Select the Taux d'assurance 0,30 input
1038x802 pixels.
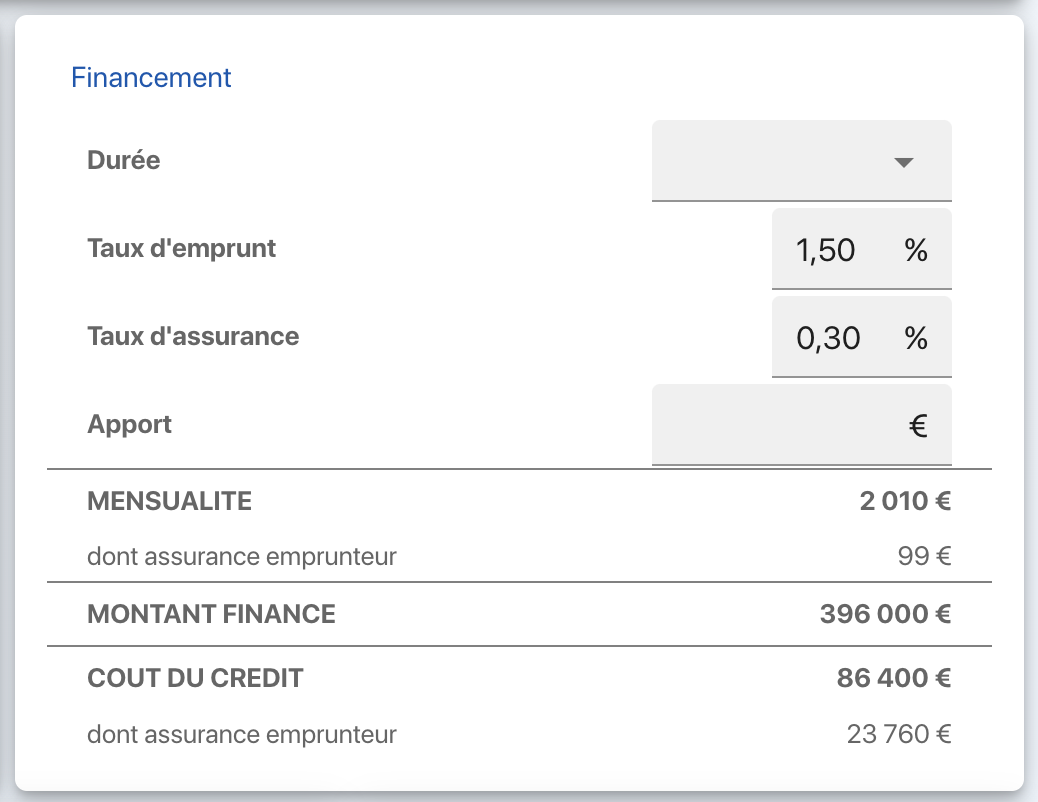tap(828, 338)
